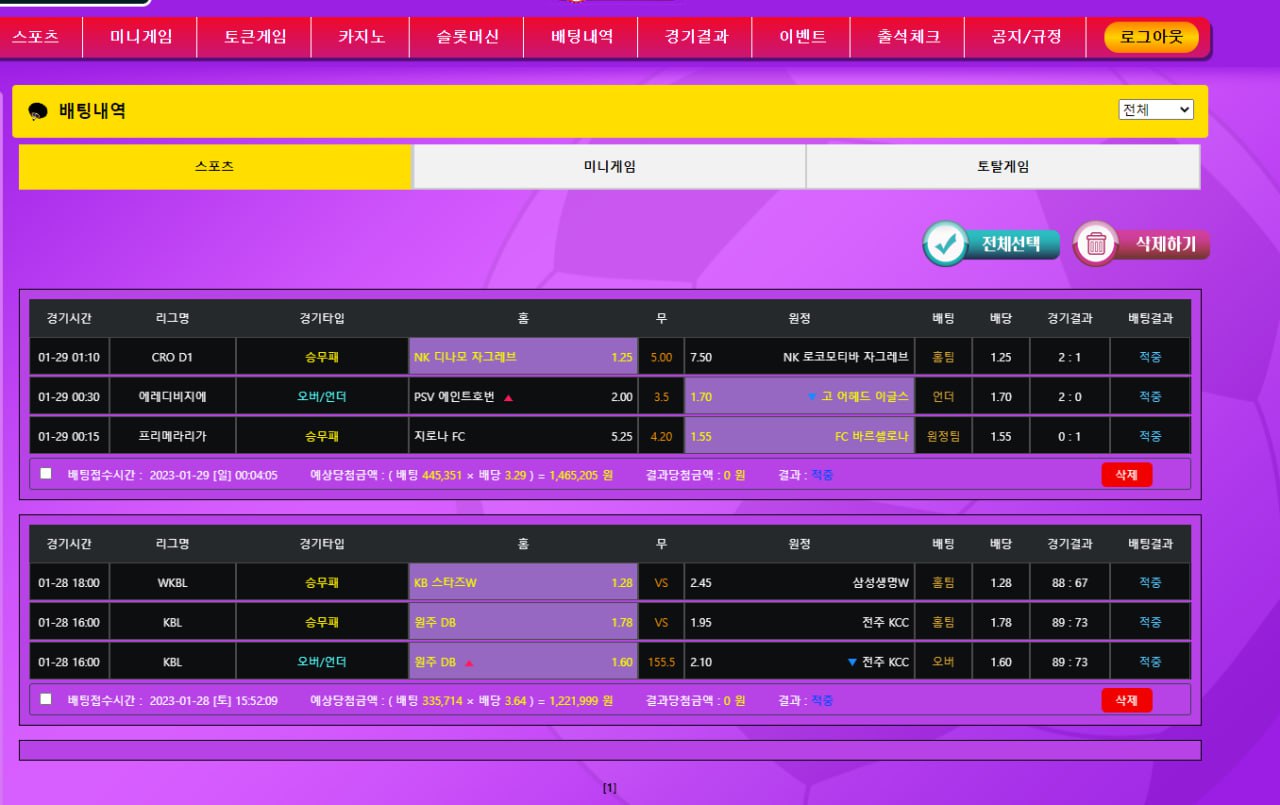Tick checkbox for the 2023-01-28 bet slip

coord(46,700)
